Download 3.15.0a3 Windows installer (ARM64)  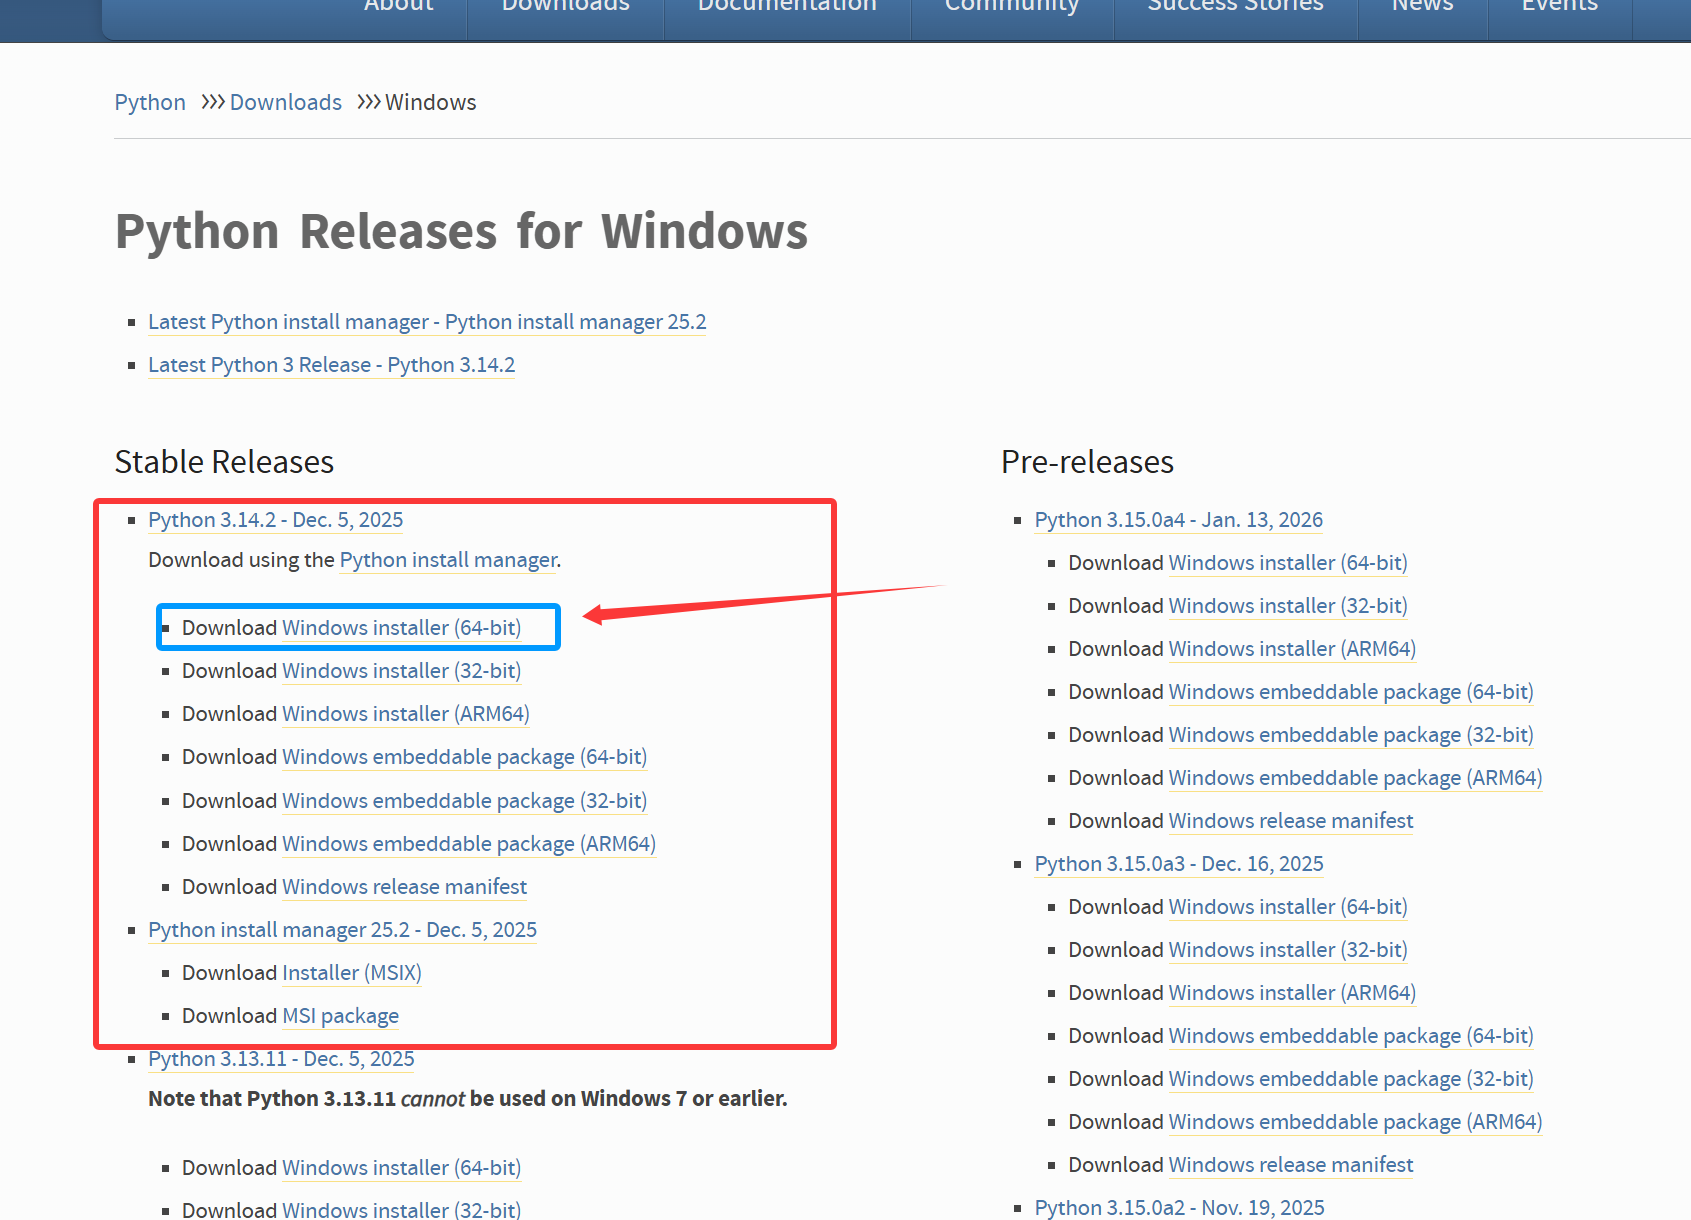coord(1293,993)
